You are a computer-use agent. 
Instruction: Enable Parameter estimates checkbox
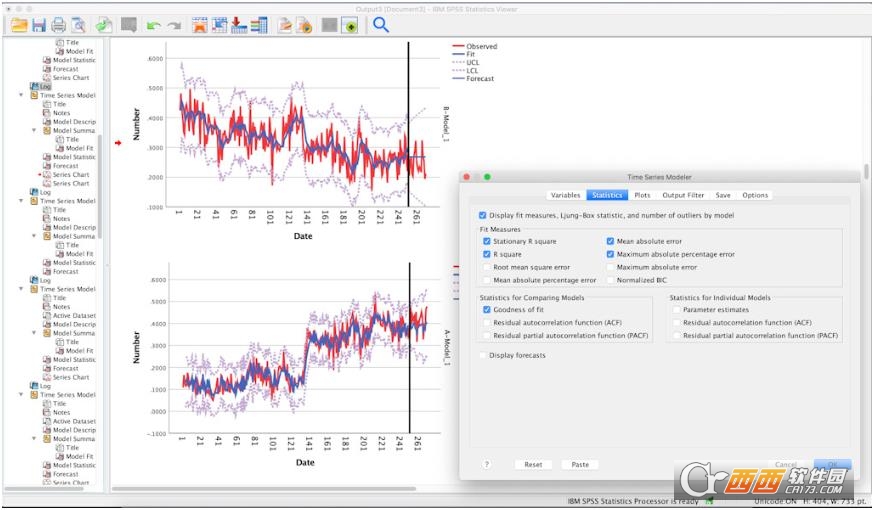pos(677,310)
